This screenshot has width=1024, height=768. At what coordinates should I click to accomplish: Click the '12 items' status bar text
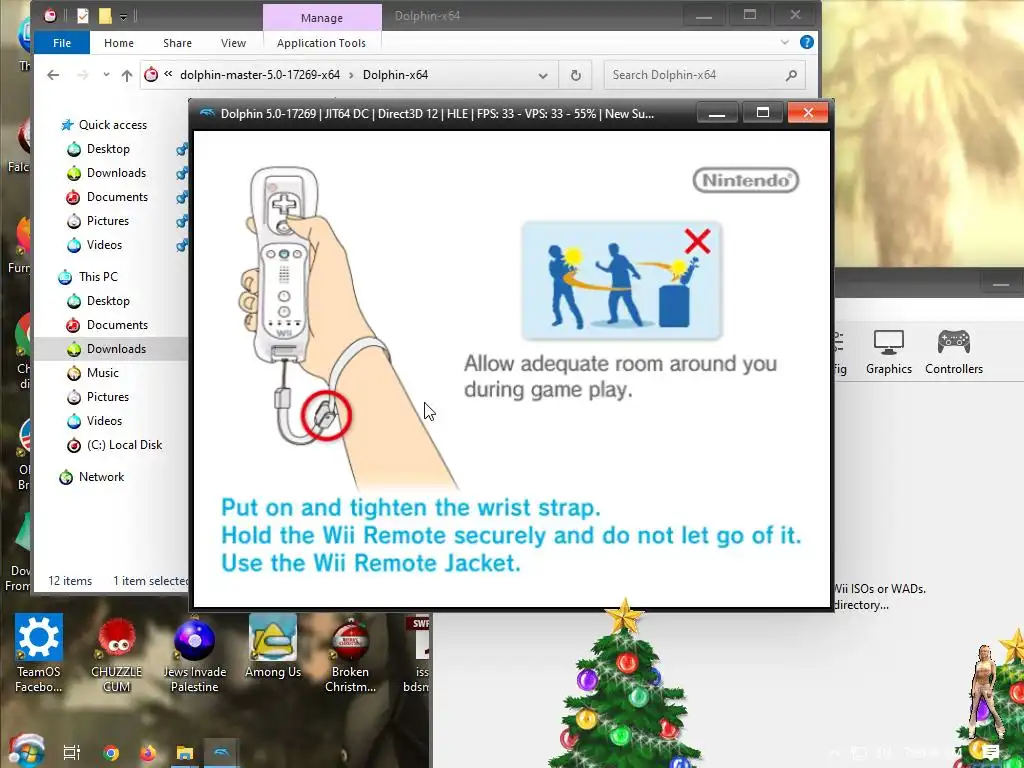click(x=70, y=581)
